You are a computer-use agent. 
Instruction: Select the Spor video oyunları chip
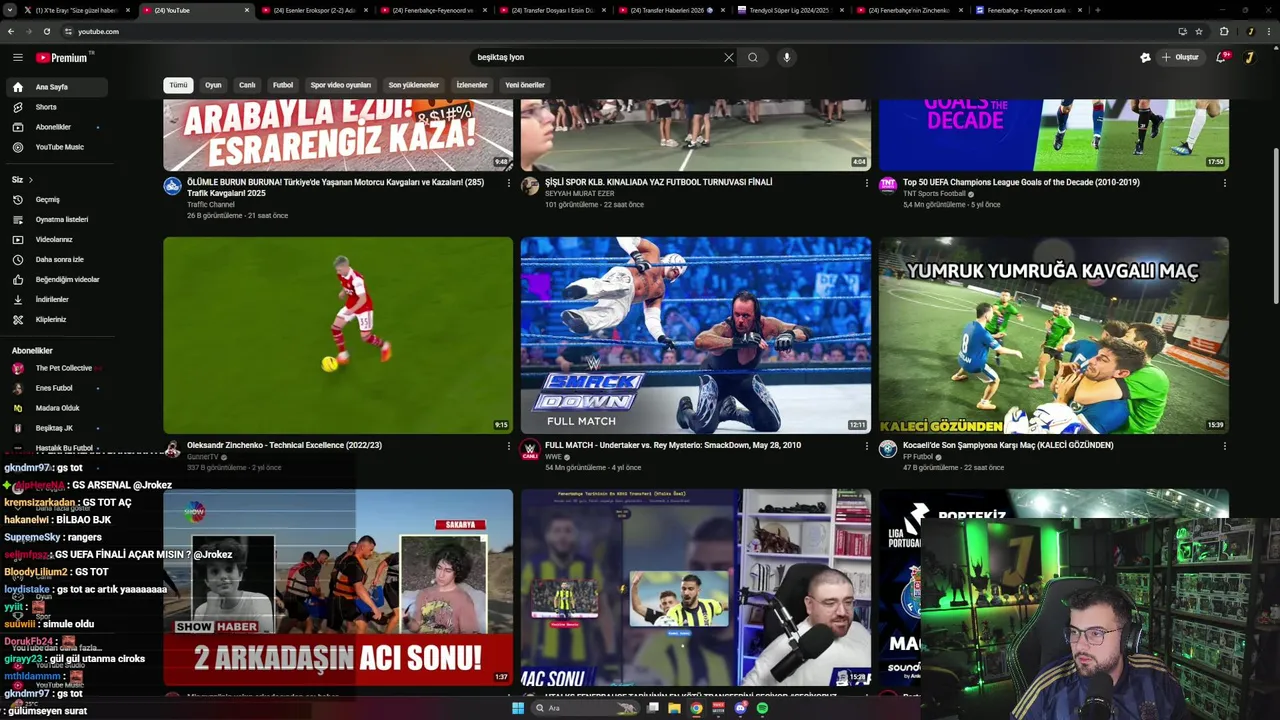[x=340, y=85]
